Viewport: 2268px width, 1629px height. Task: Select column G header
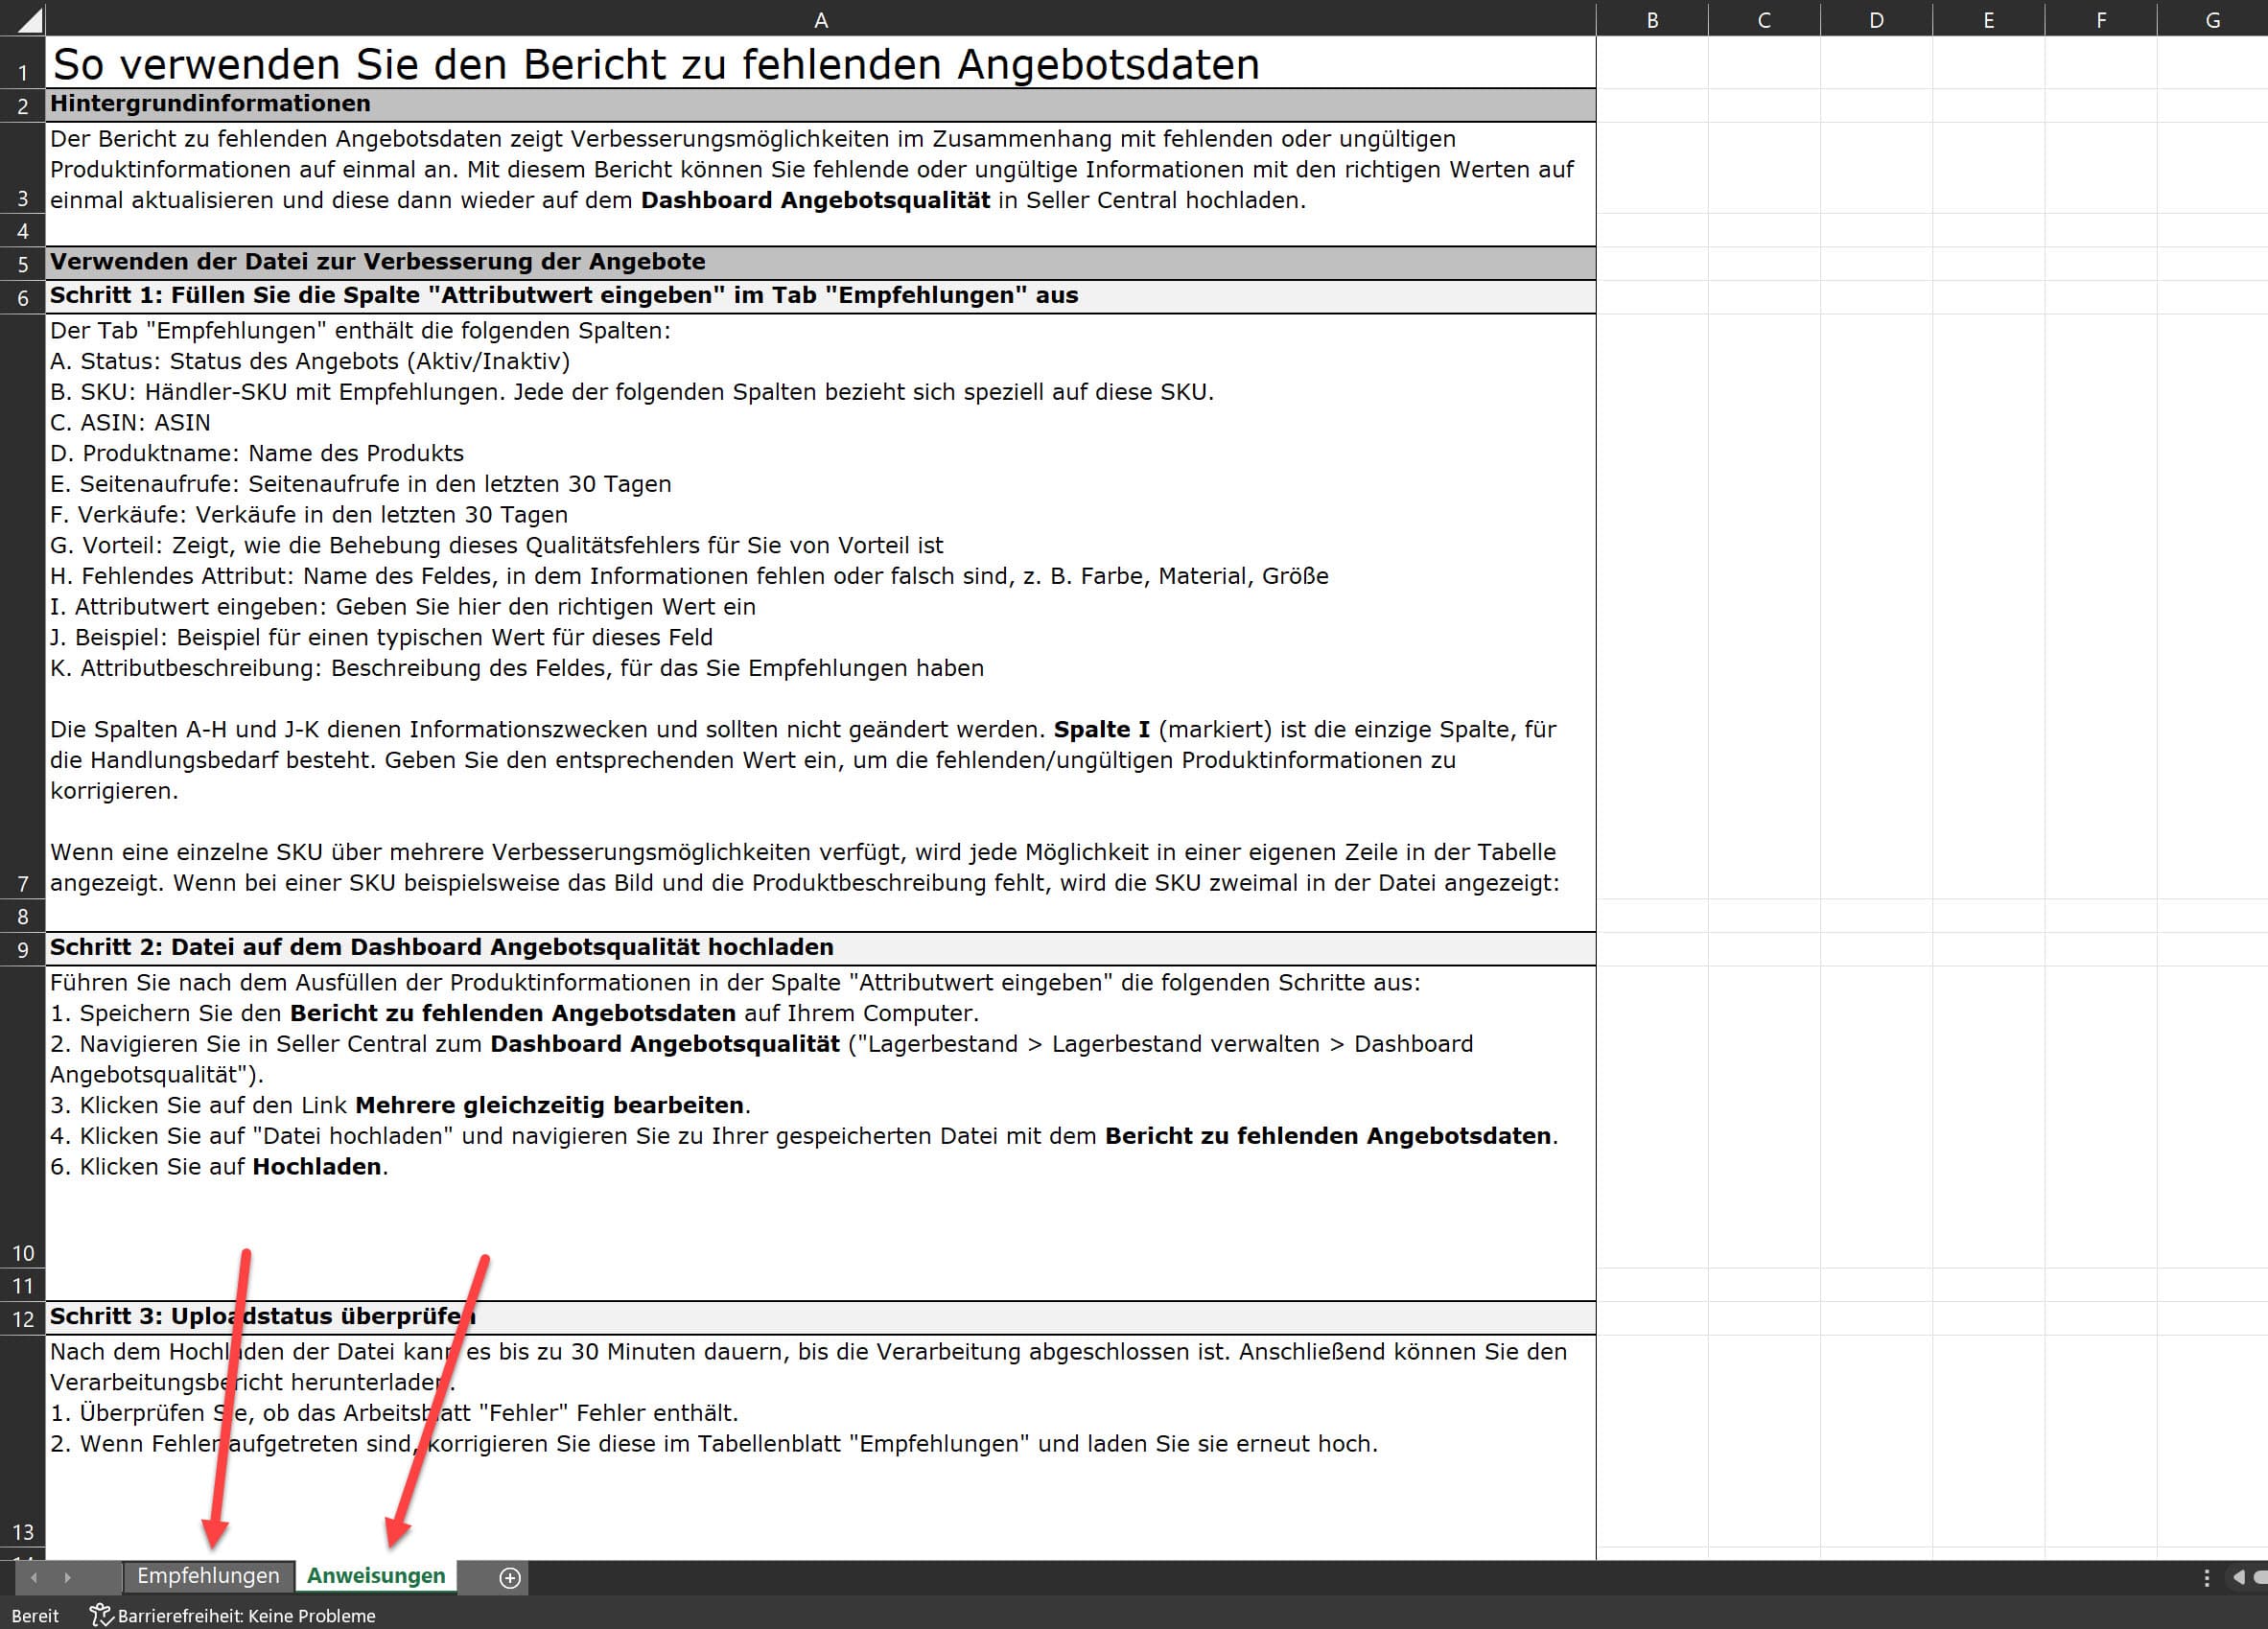point(2212,19)
